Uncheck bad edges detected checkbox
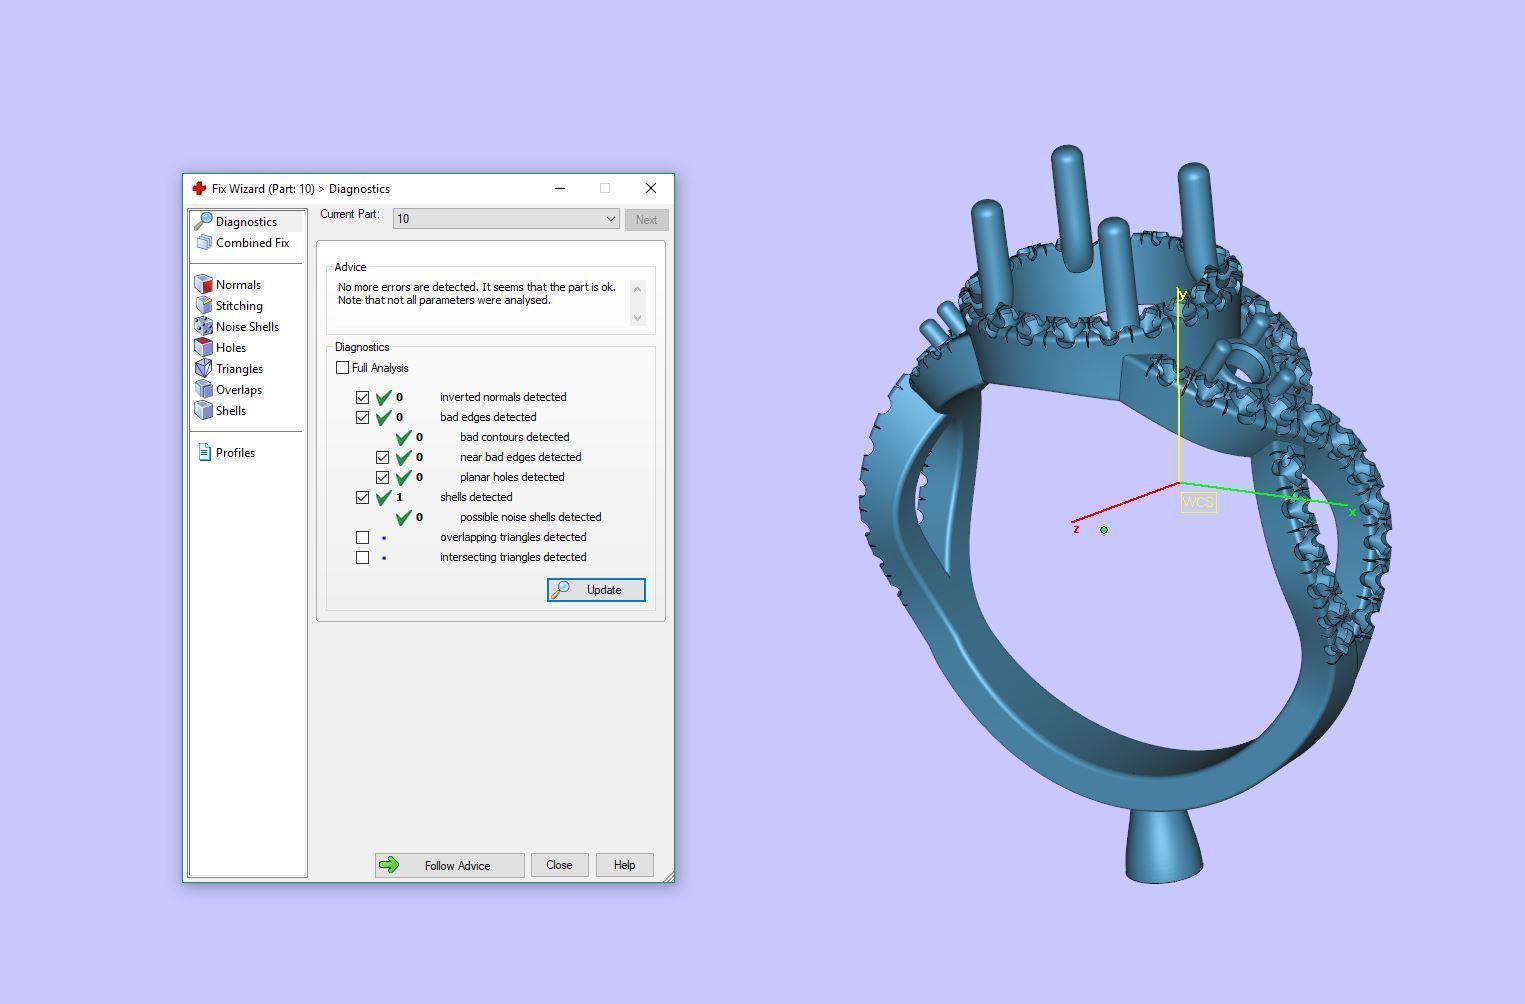 coord(363,417)
